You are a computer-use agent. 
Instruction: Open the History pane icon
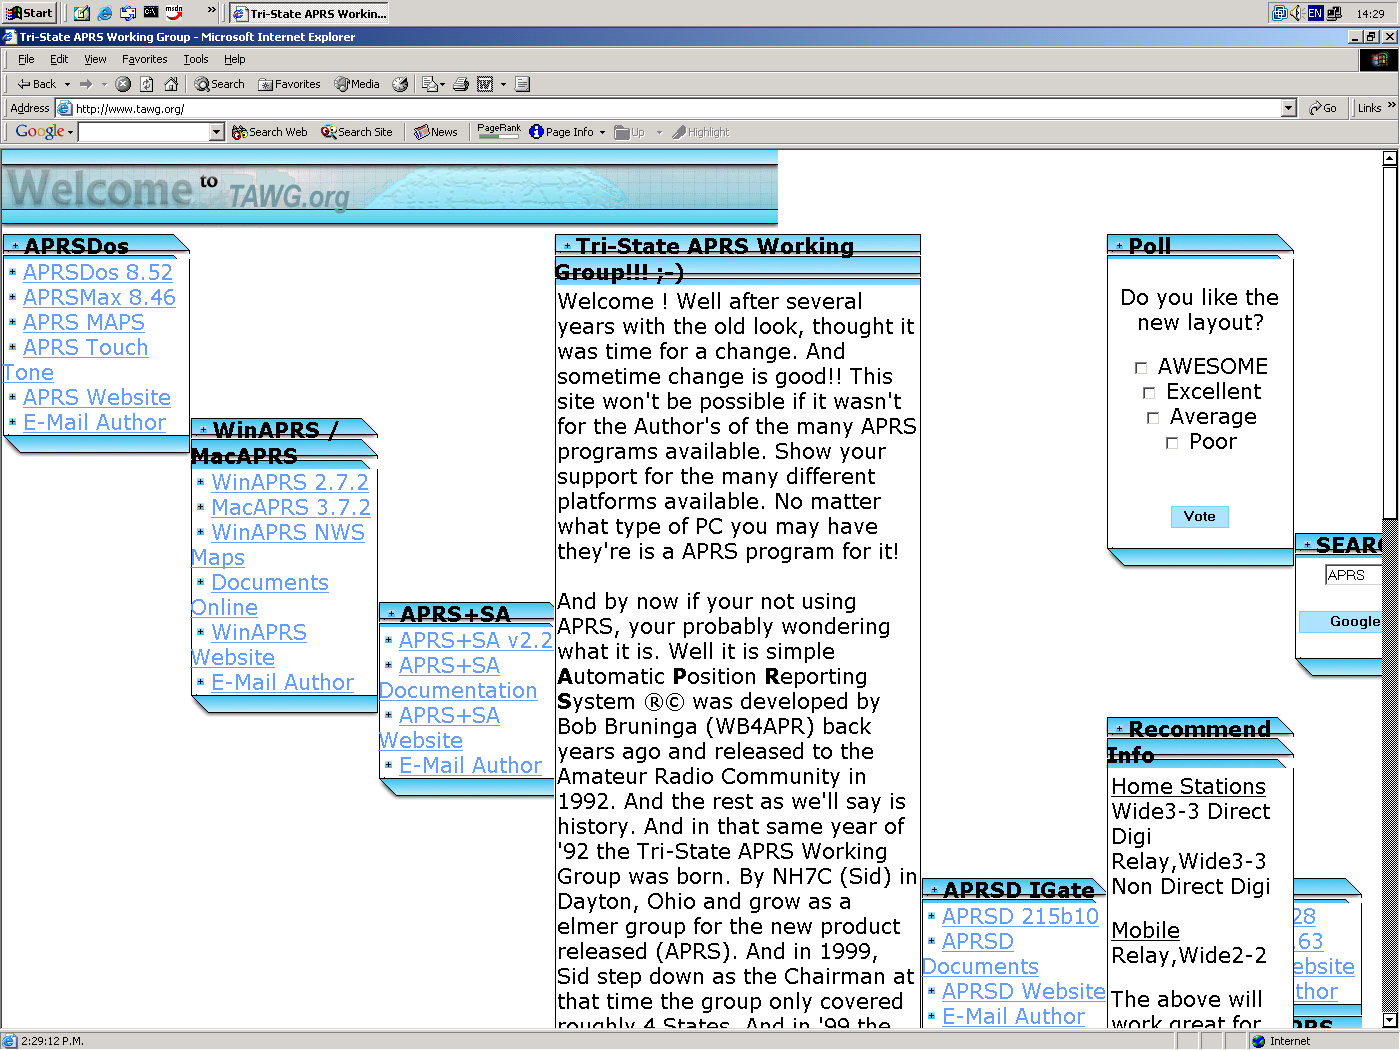[x=400, y=84]
